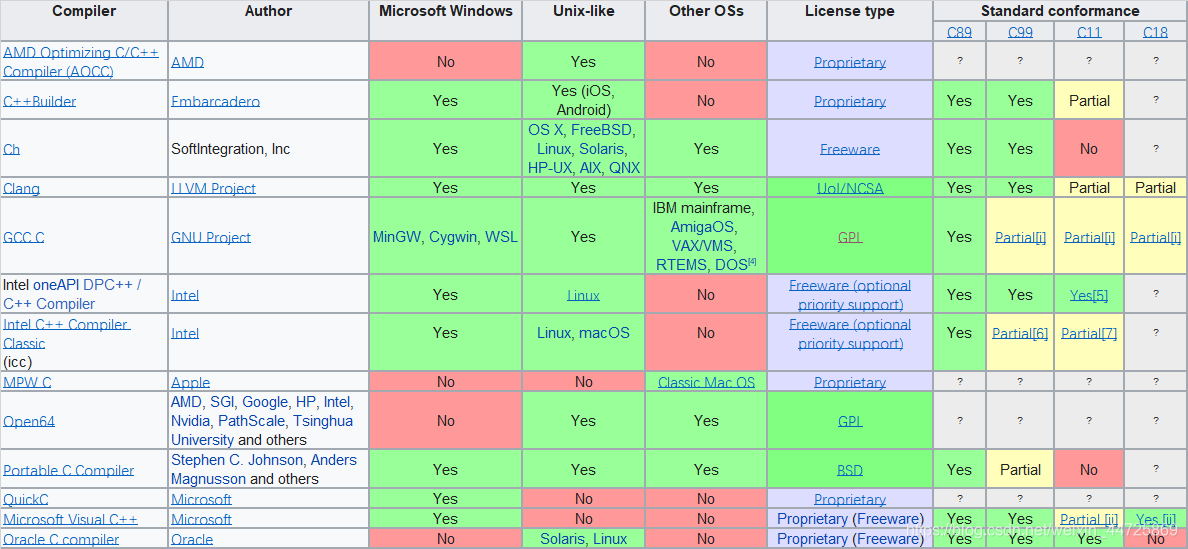Click the Linux link in Intel oneAPI row
Image resolution: width=1188 pixels, height=549 pixels.
(x=583, y=295)
